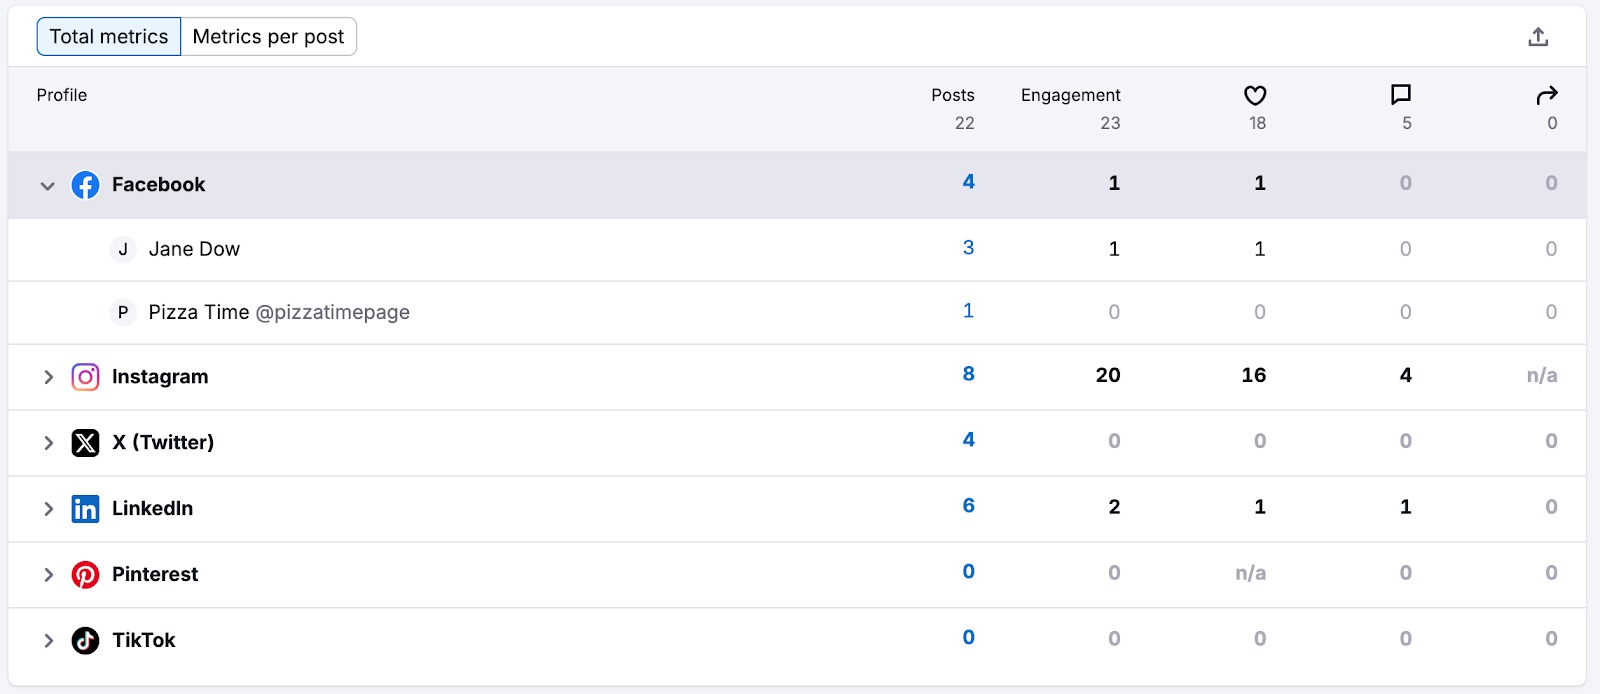Click the total posts value 22
The image size is (1600, 694).
964,123
